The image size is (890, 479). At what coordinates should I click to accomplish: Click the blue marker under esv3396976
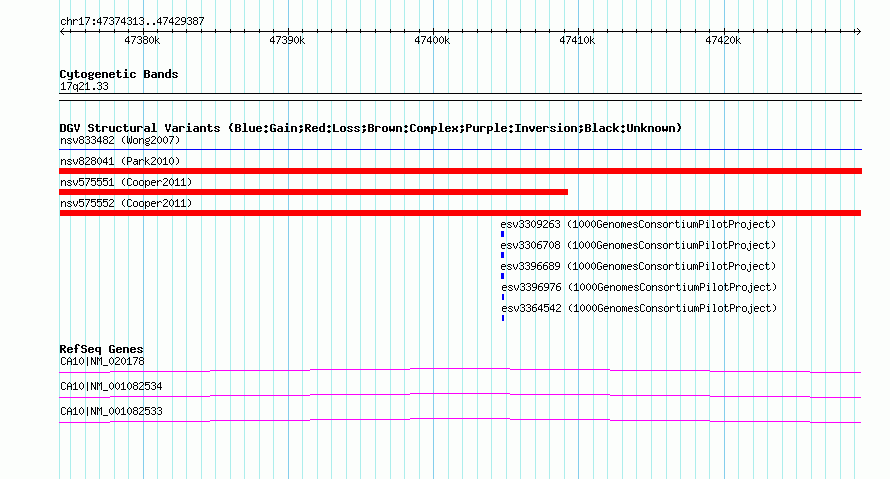(503, 297)
